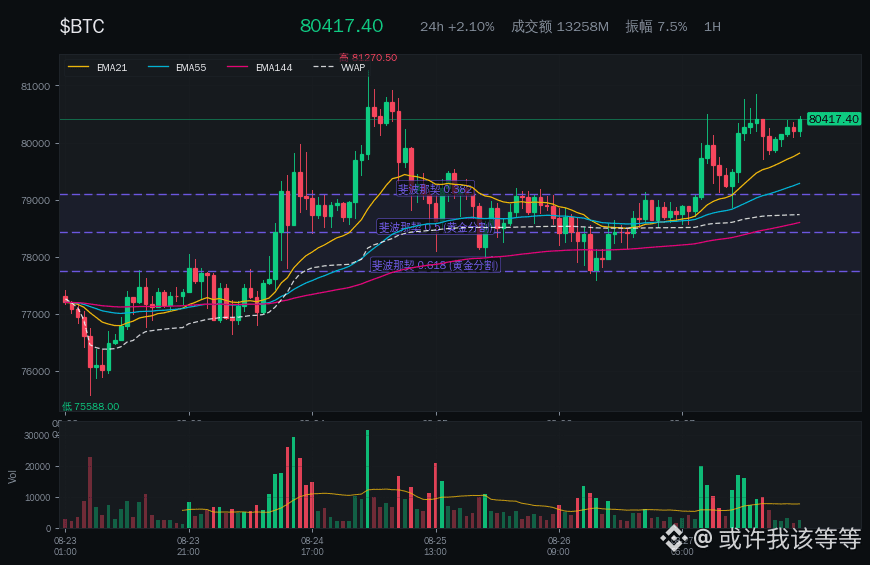Click the 08-23 21:00 time axis label
The image size is (870, 565).
click(x=188, y=546)
